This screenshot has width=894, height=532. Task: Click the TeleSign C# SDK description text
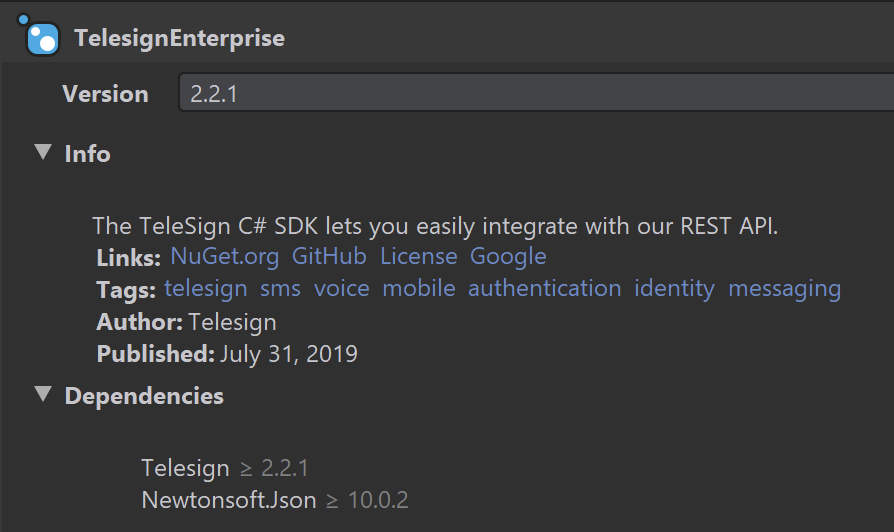(x=435, y=226)
